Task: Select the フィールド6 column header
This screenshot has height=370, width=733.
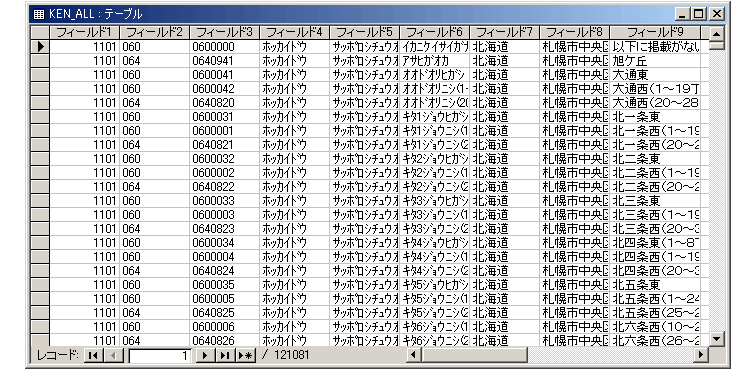Action: click(x=435, y=32)
